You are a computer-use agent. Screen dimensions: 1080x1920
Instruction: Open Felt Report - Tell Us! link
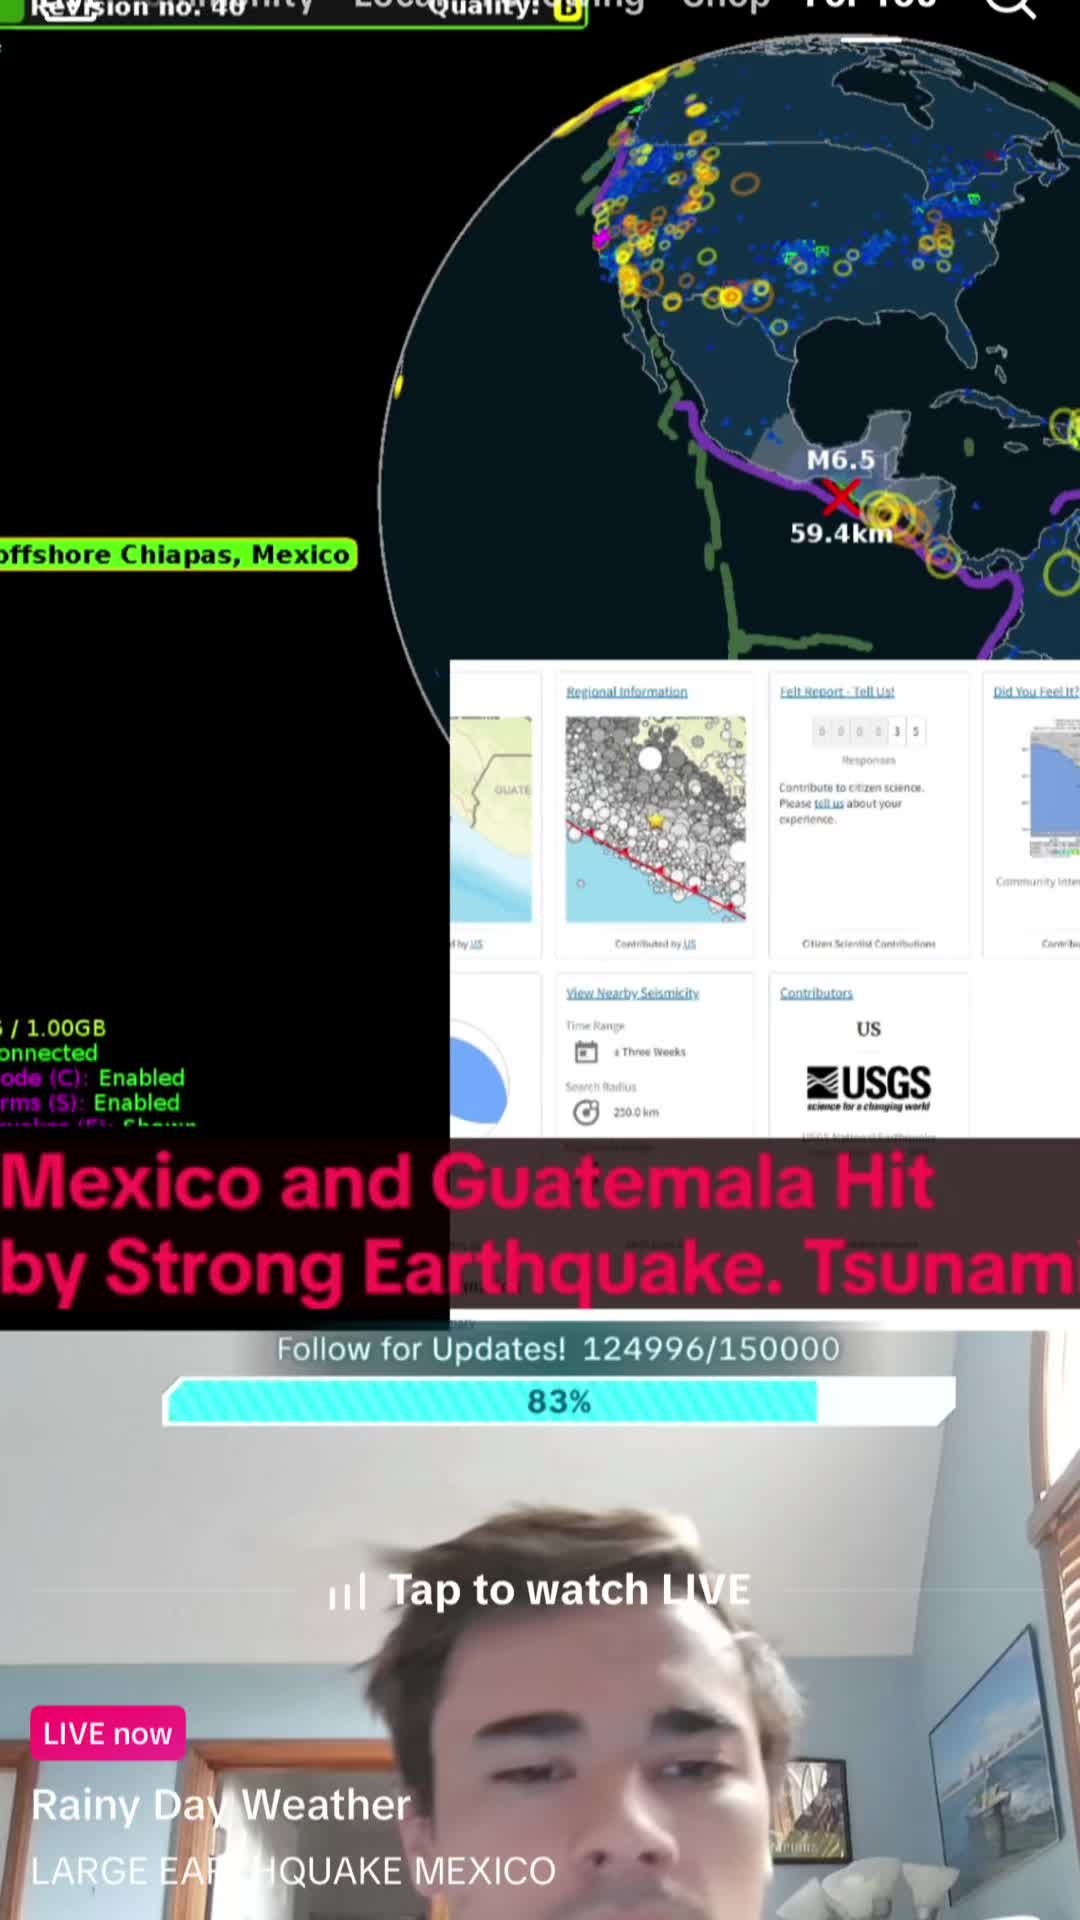[837, 691]
